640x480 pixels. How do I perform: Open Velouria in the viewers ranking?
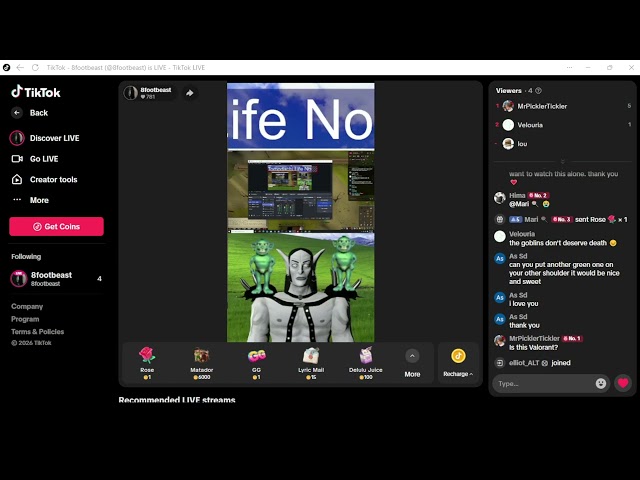click(x=563, y=125)
